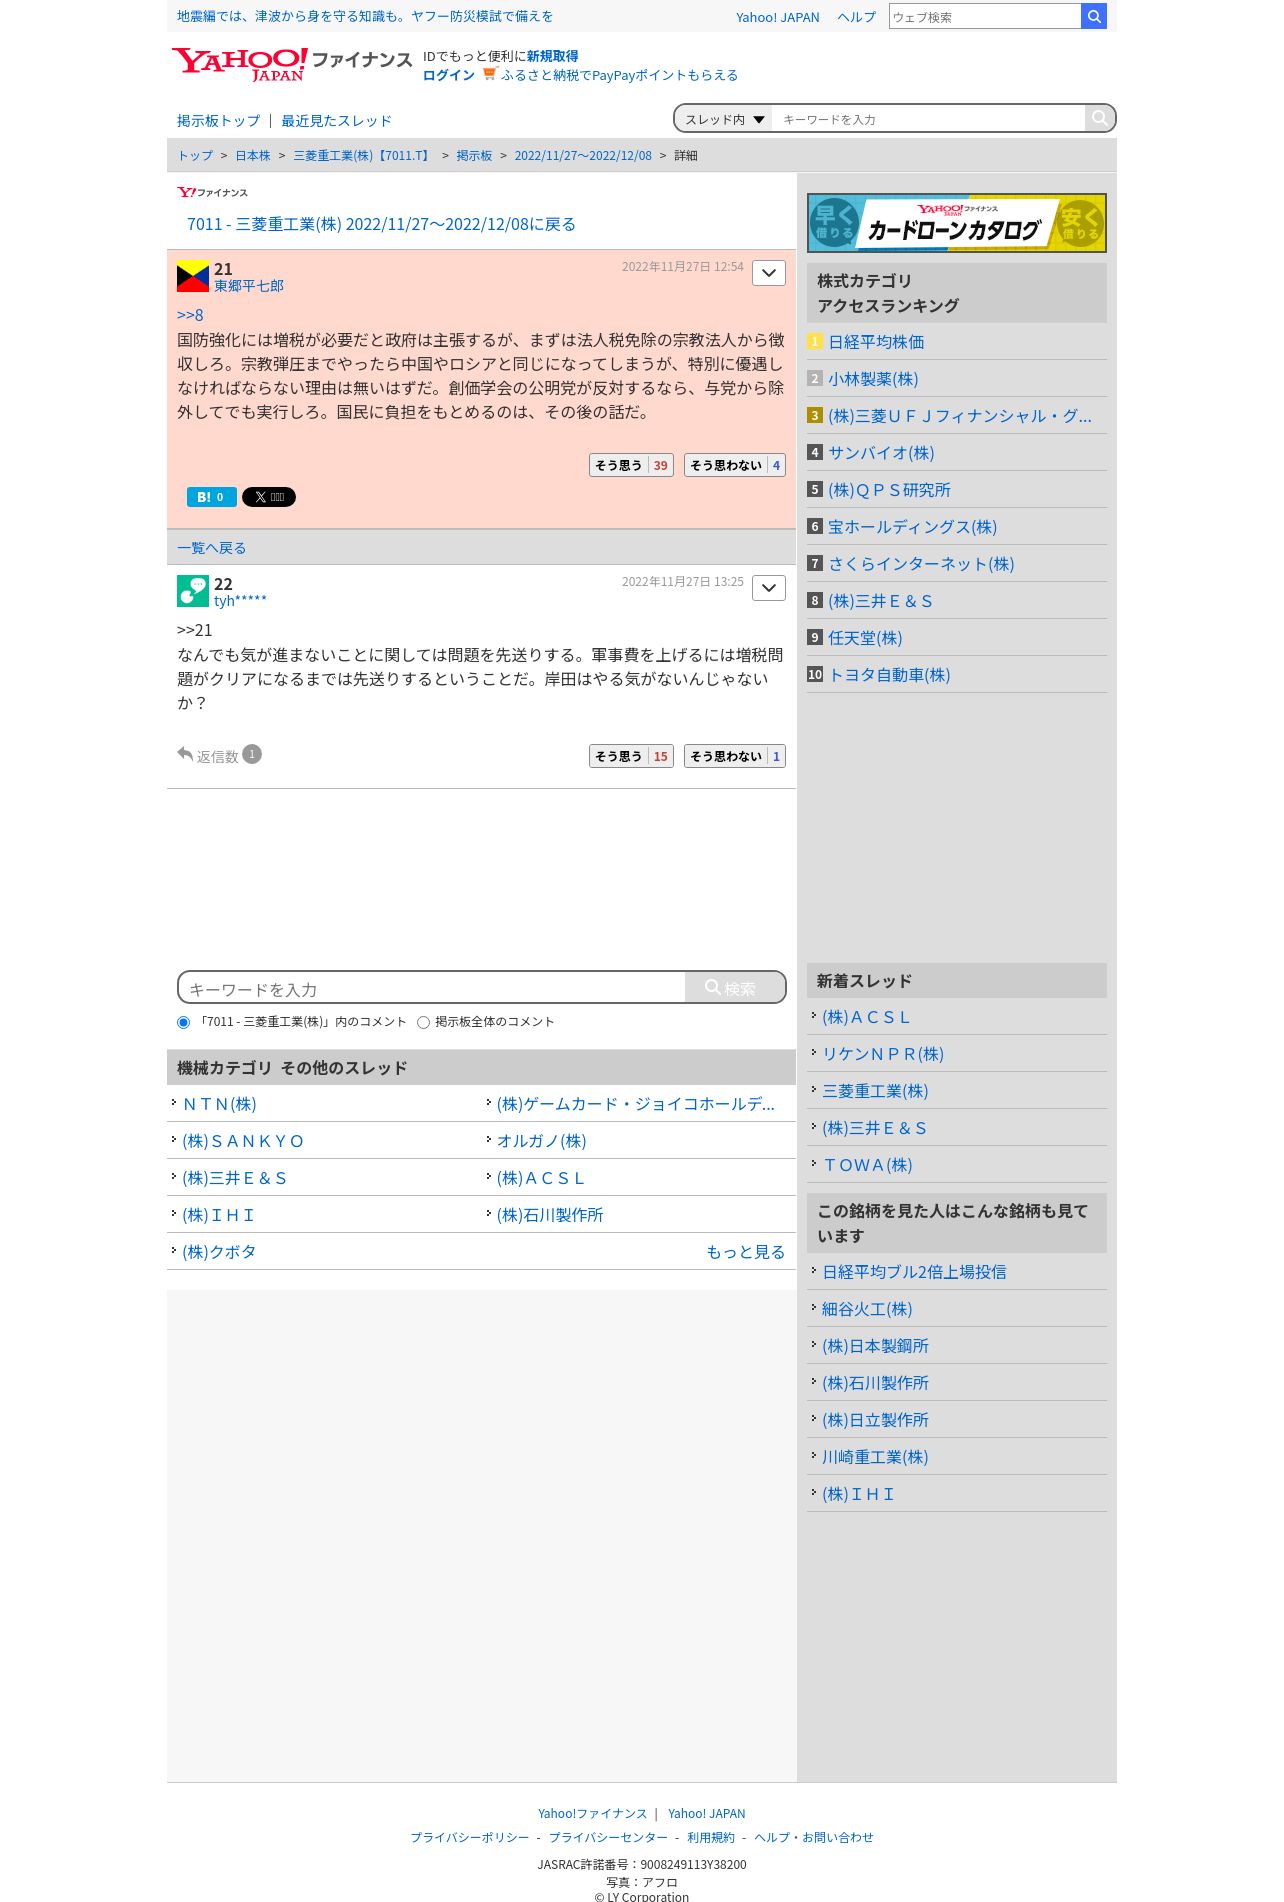Open footer プライバシーポリシー link
The height and width of the screenshot is (1902, 1284).
click(470, 1837)
